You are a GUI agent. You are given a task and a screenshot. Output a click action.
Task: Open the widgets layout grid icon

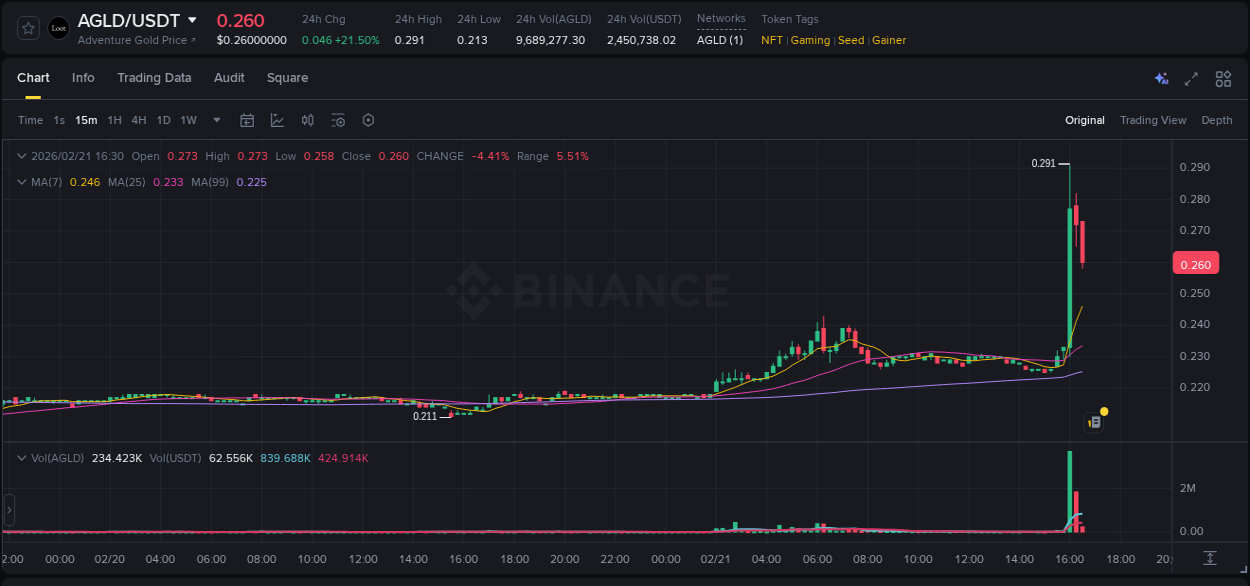1221,78
